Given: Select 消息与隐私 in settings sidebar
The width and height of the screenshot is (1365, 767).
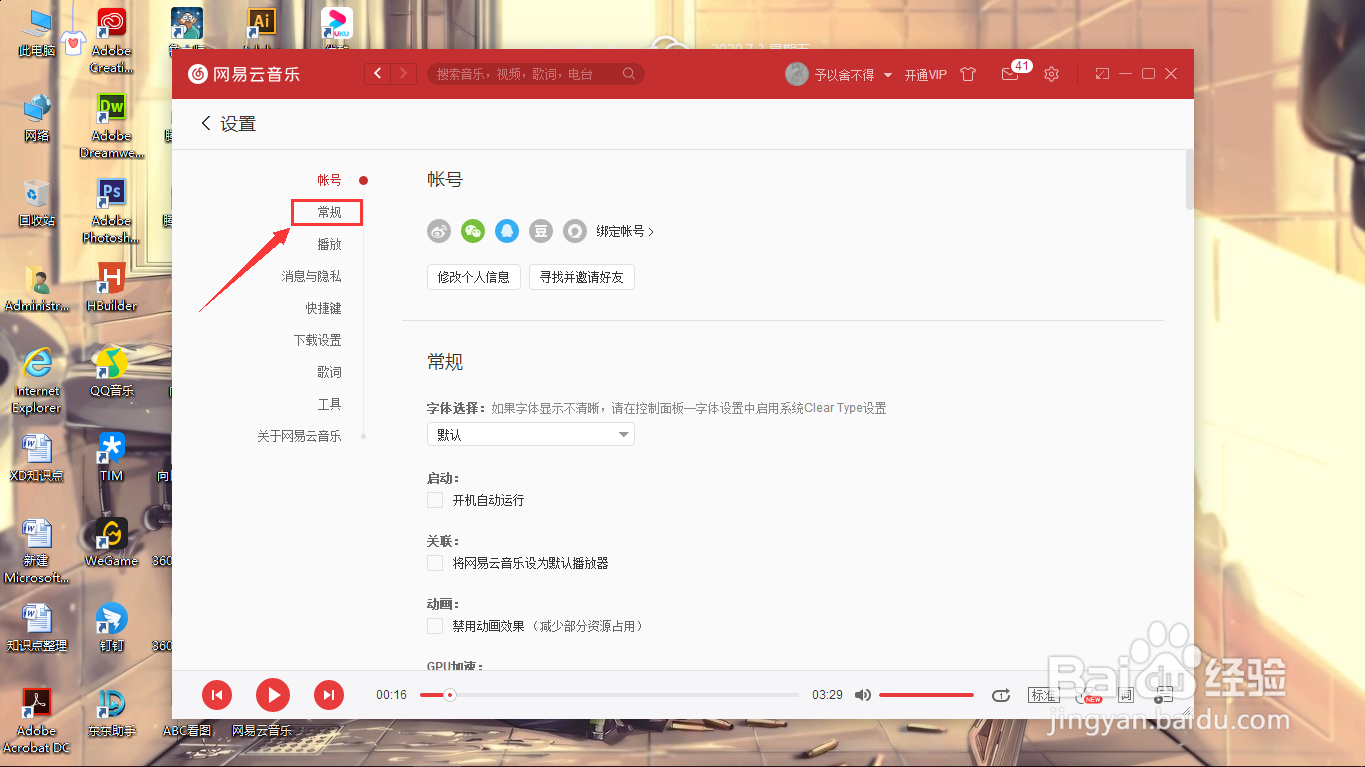Looking at the screenshot, I should pyautogui.click(x=311, y=276).
